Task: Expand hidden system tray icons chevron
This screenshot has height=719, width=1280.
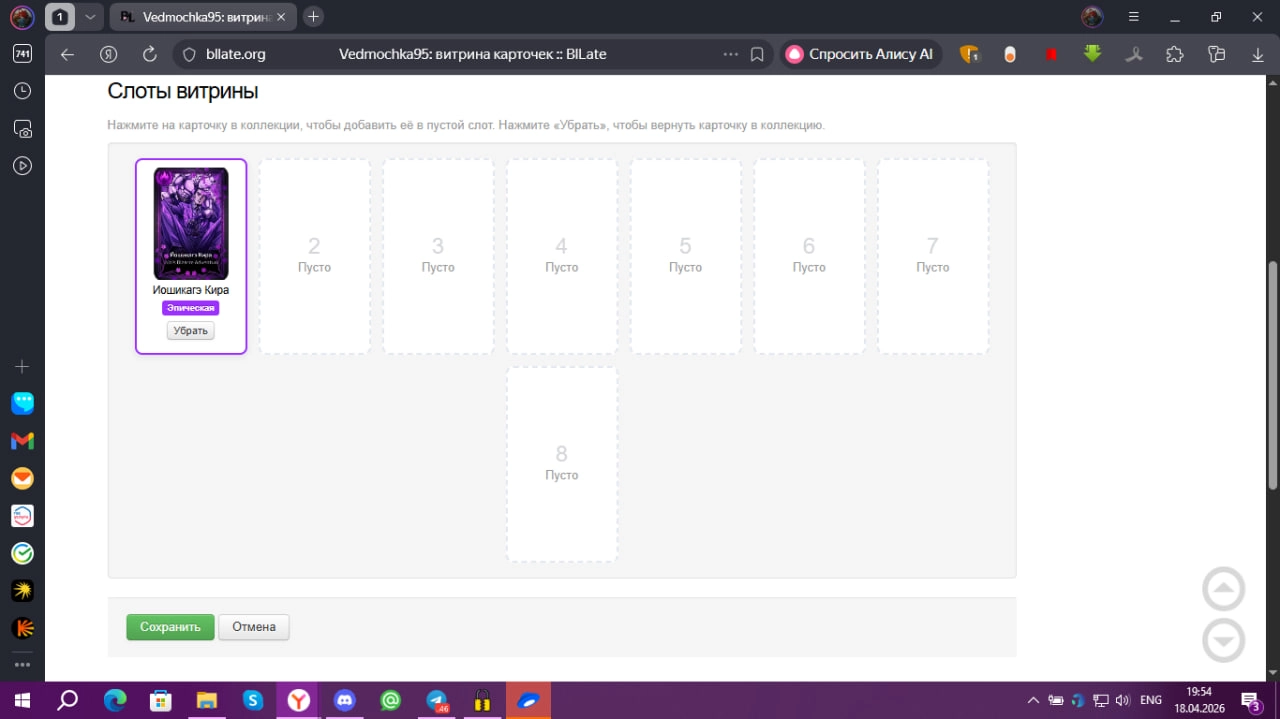Action: pos(1032,700)
